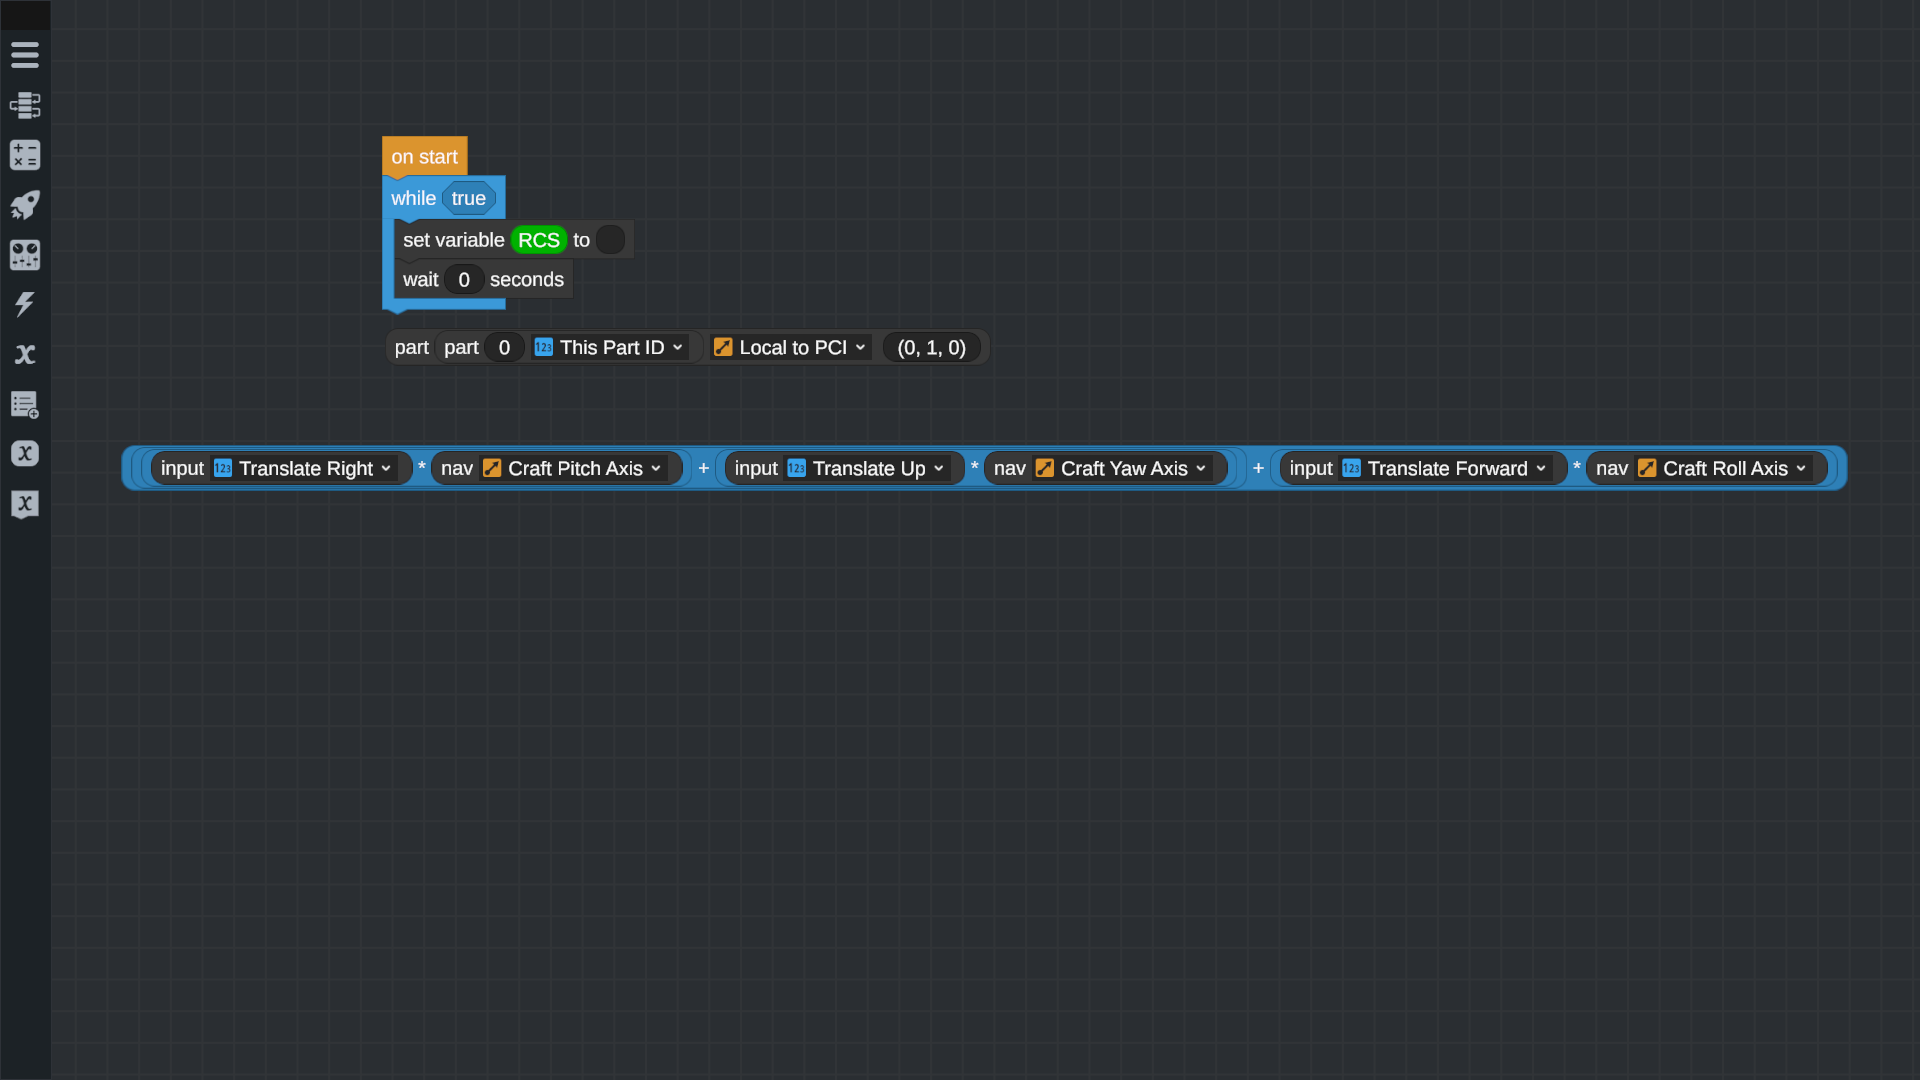1920x1080 pixels.
Task: Click the multiply sign after Translate Up
Action: pos(974,467)
